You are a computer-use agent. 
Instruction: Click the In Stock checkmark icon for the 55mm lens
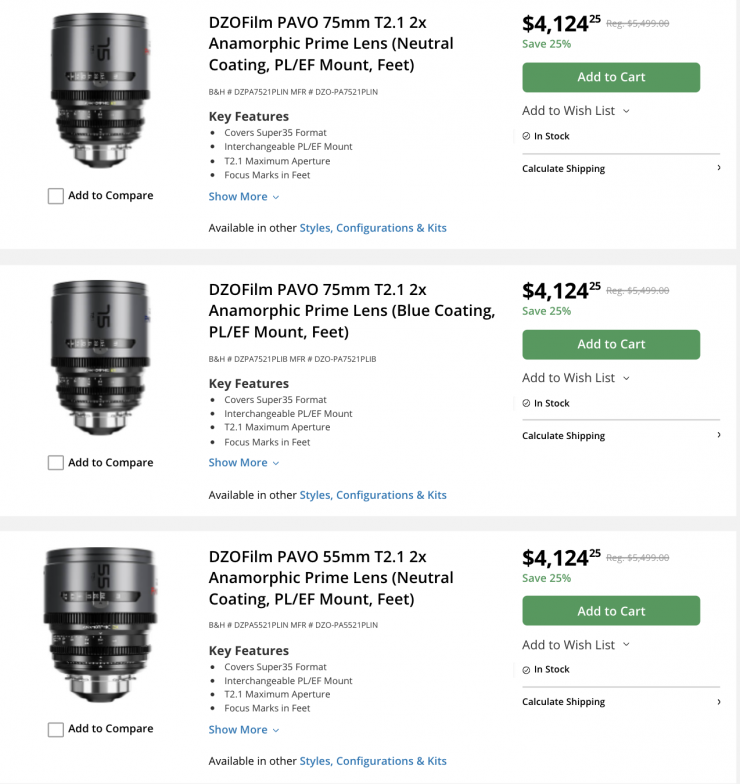[x=527, y=670]
